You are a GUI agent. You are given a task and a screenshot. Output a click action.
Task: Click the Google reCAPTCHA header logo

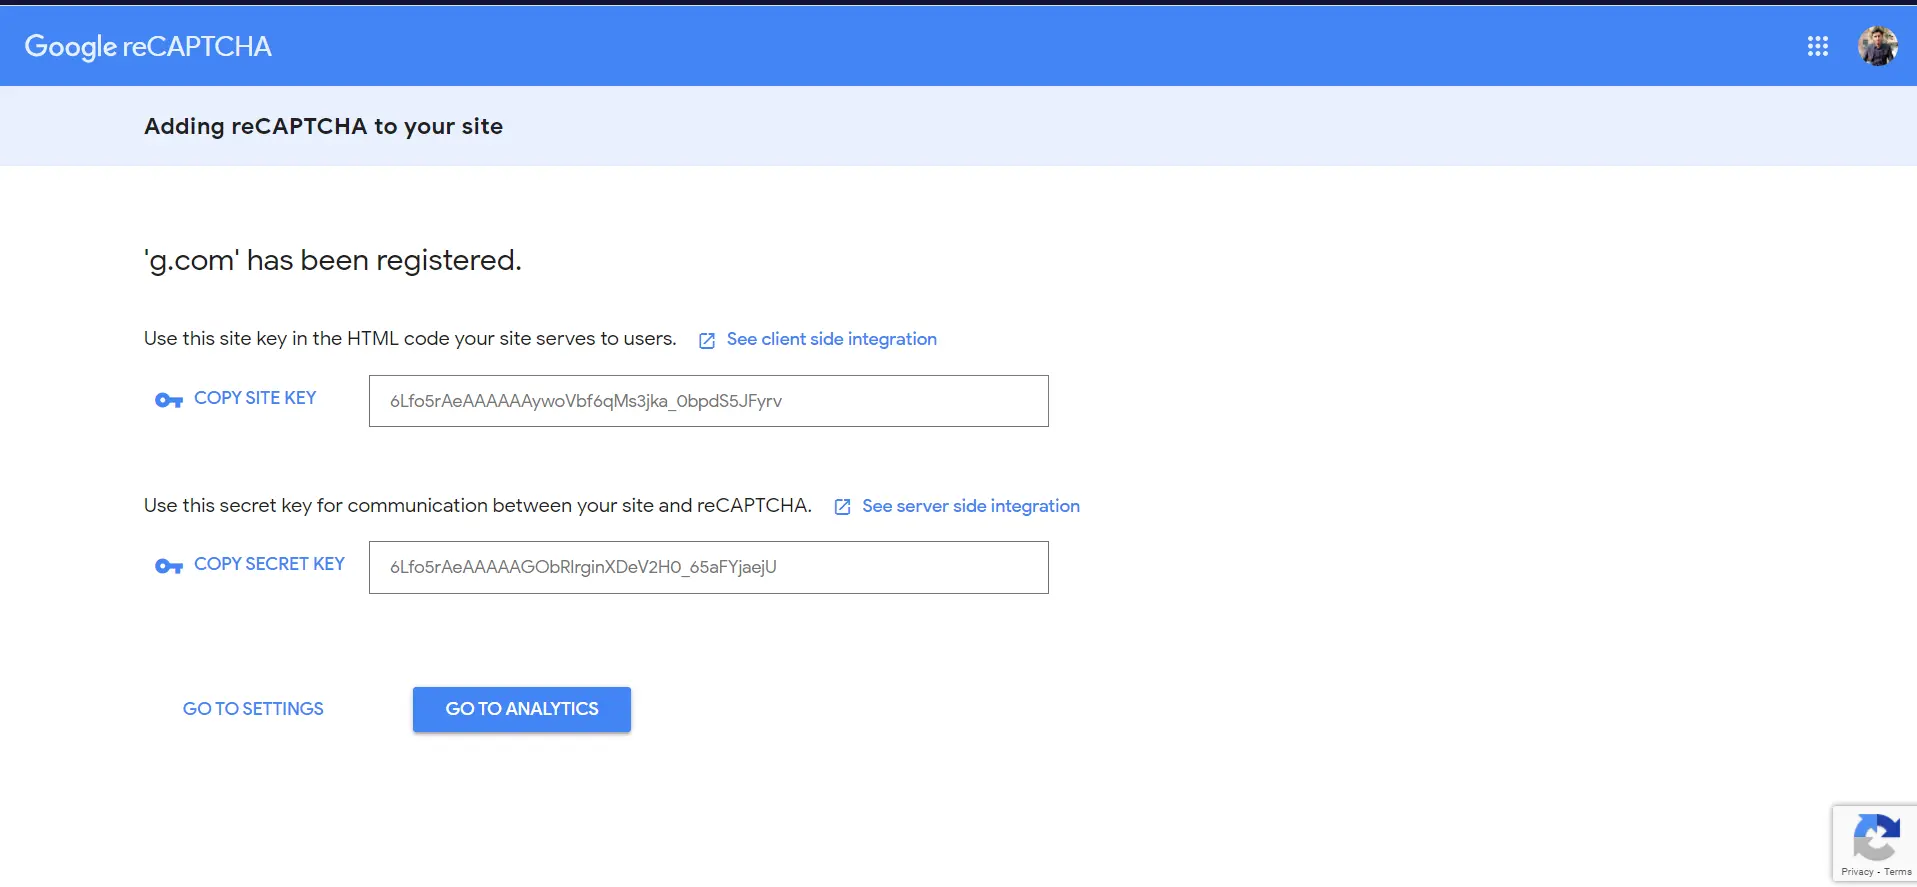(148, 46)
